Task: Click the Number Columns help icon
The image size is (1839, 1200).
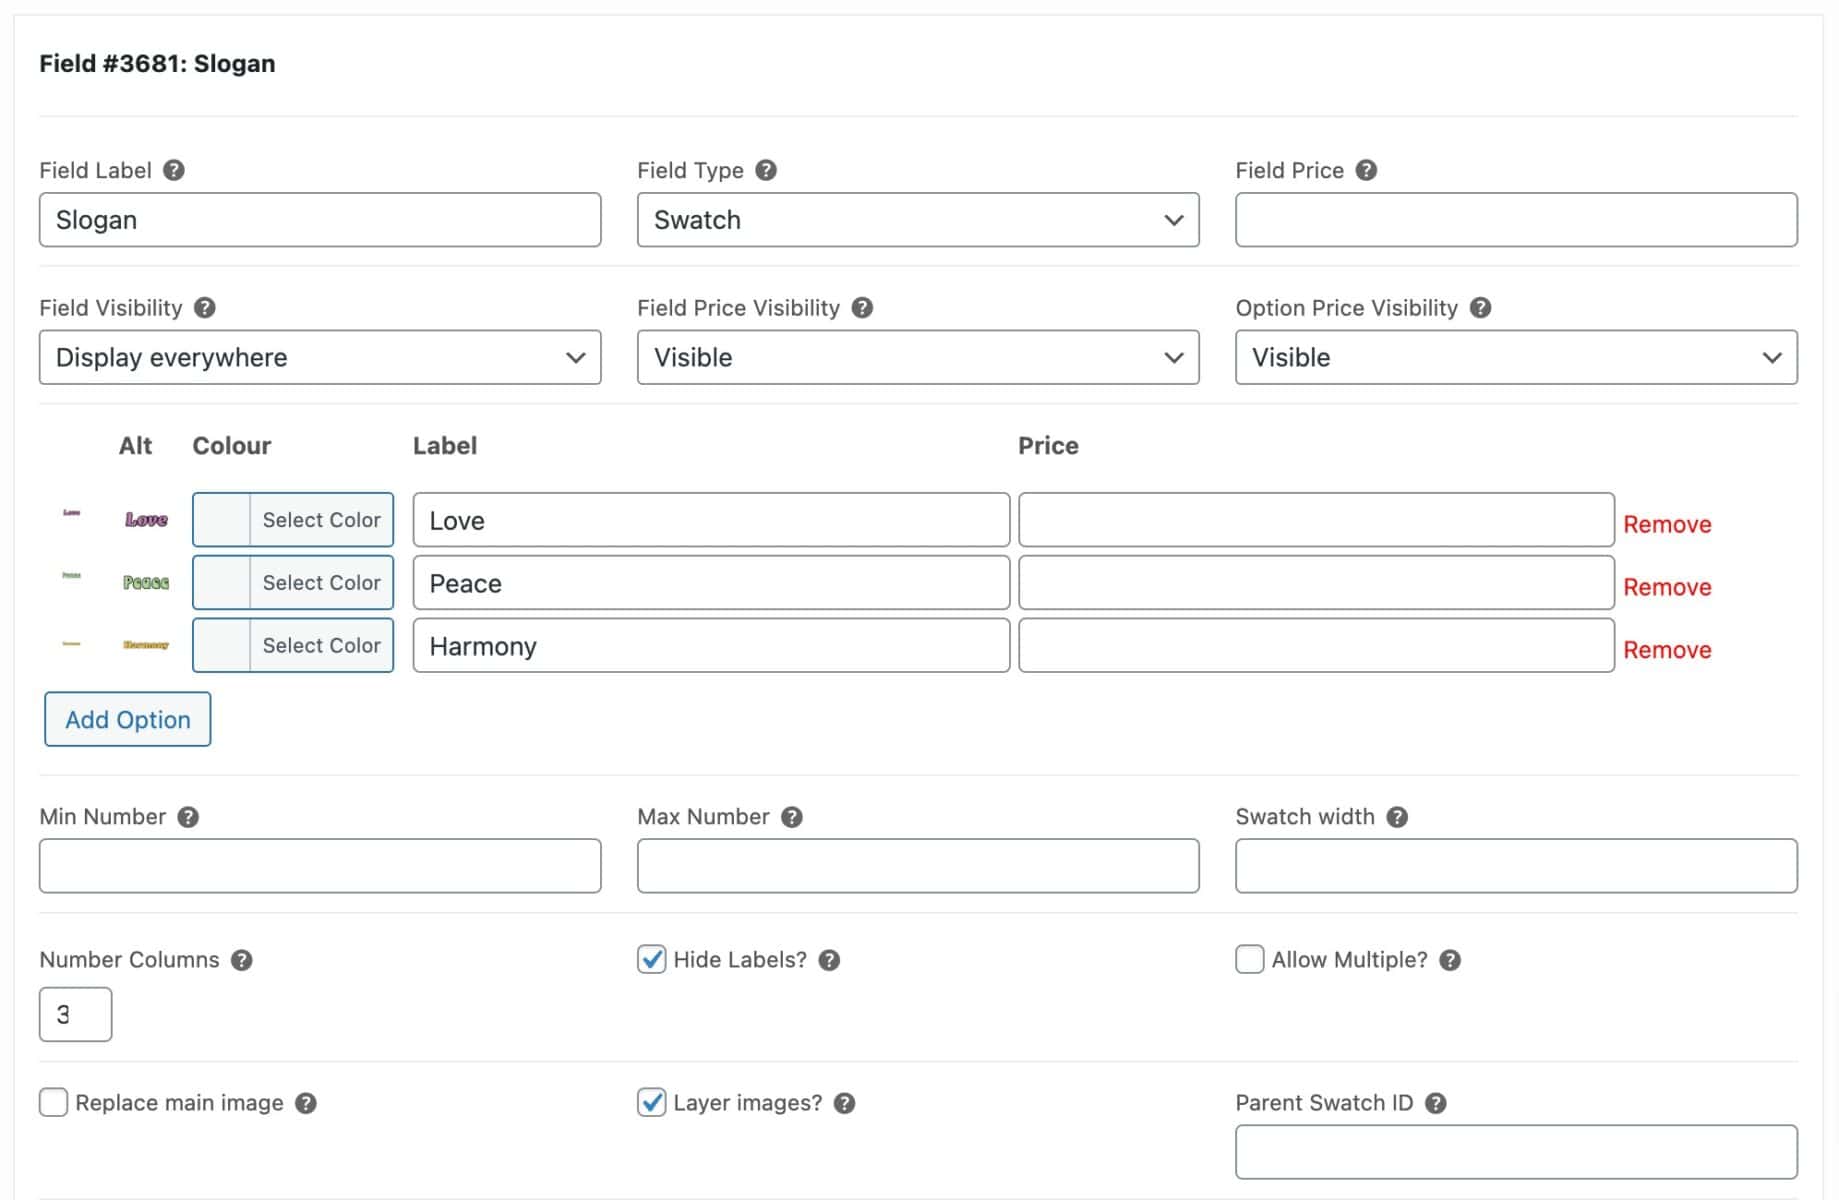Action: pyautogui.click(x=241, y=960)
